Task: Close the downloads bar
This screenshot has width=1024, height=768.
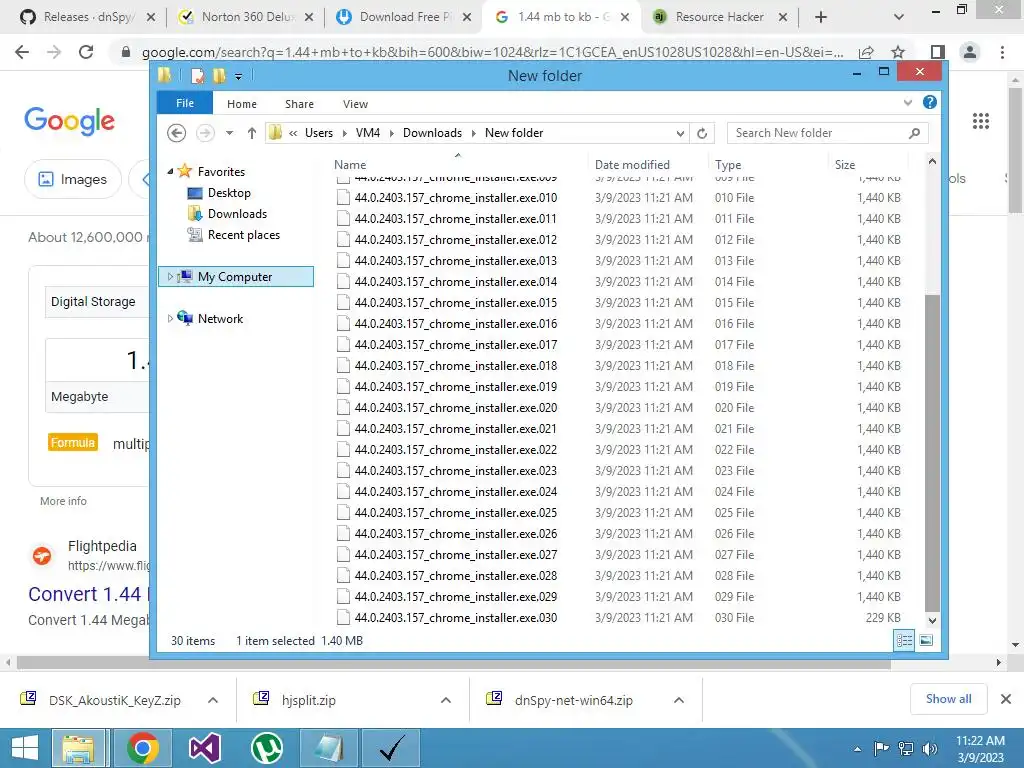Action: click(x=1006, y=699)
